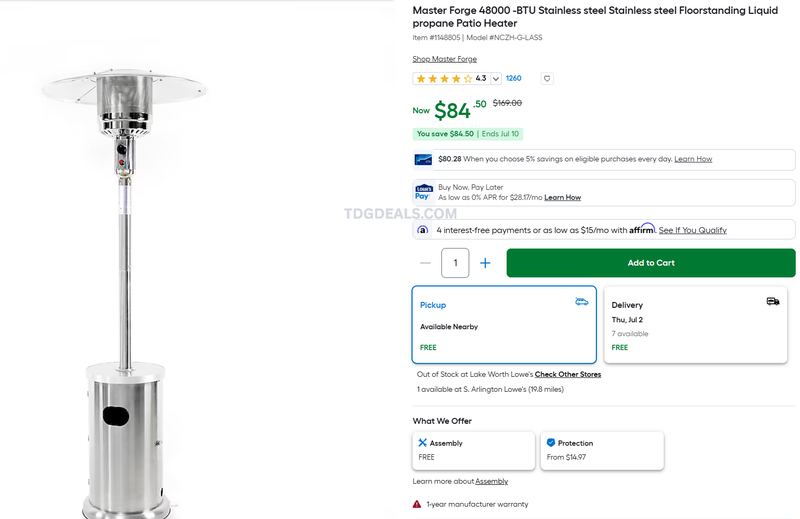Click the 7 available delivery text
Viewport: 800px width, 519px height.
[630, 334]
